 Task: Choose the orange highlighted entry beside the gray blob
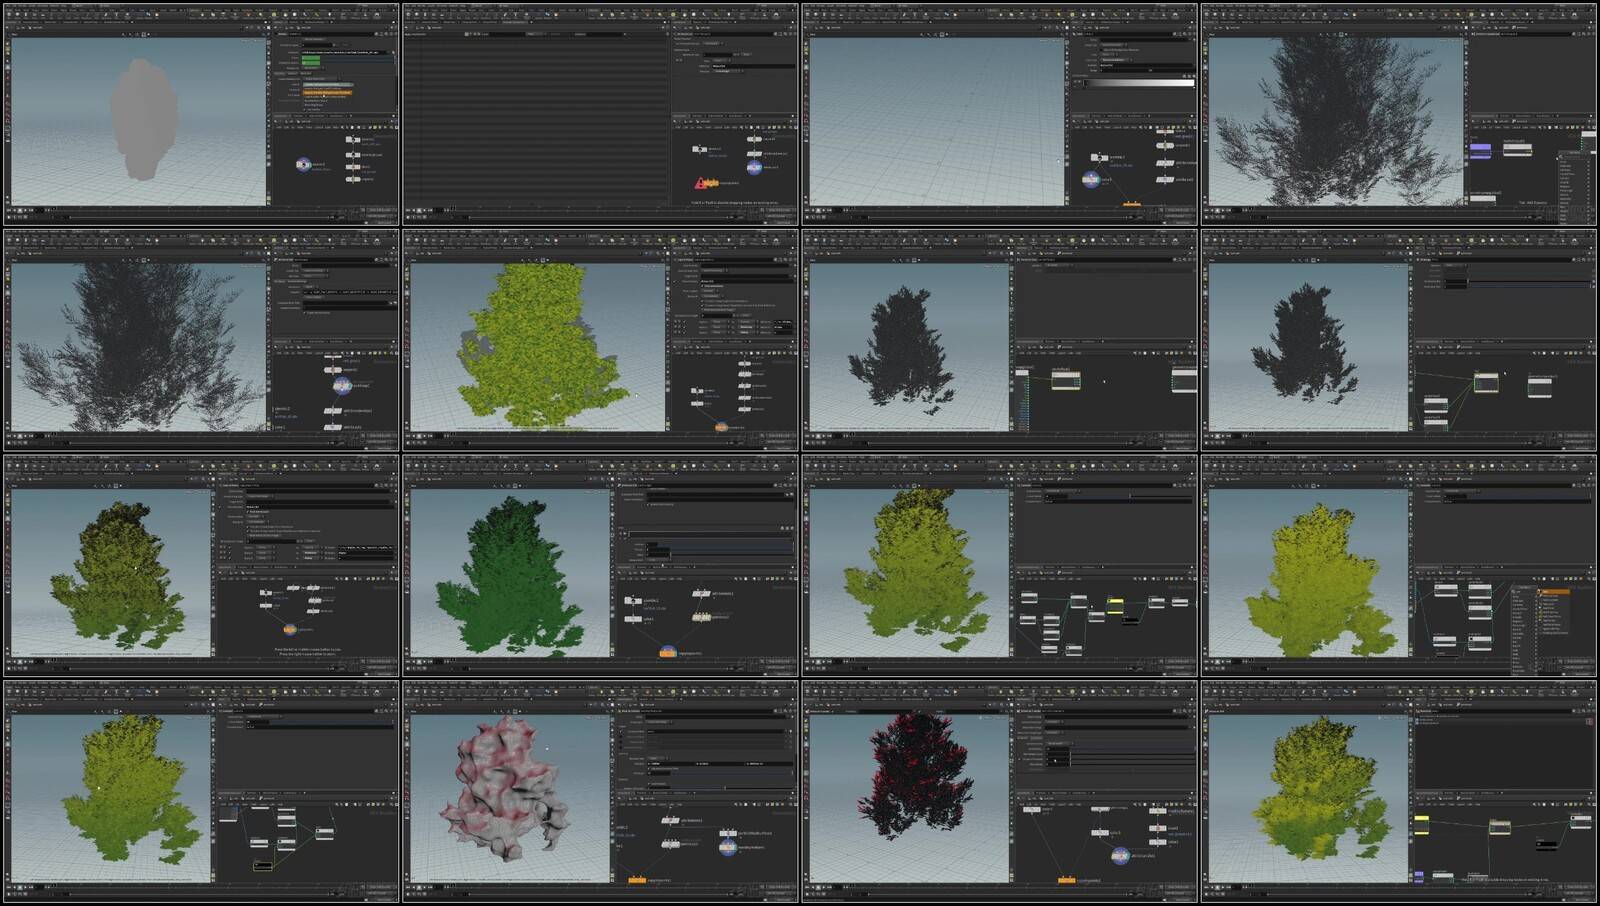pyautogui.click(x=327, y=93)
